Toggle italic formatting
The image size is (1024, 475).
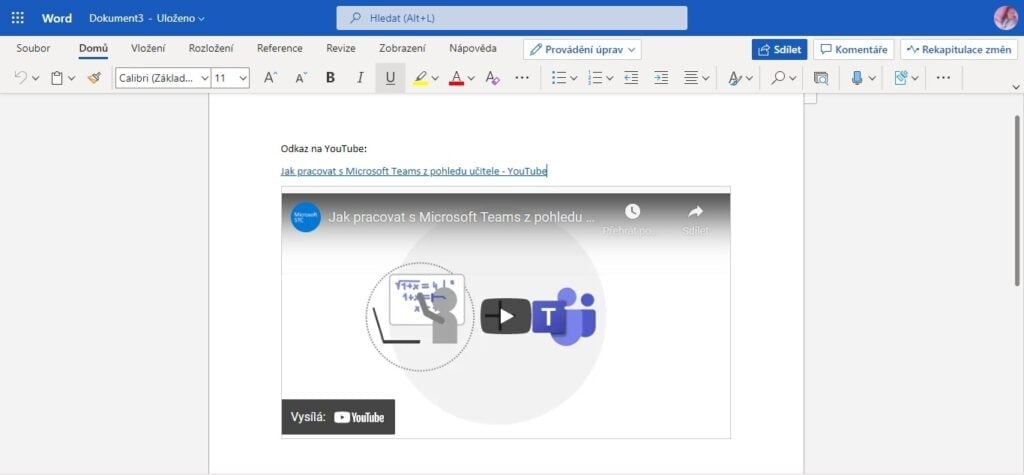pyautogui.click(x=360, y=78)
